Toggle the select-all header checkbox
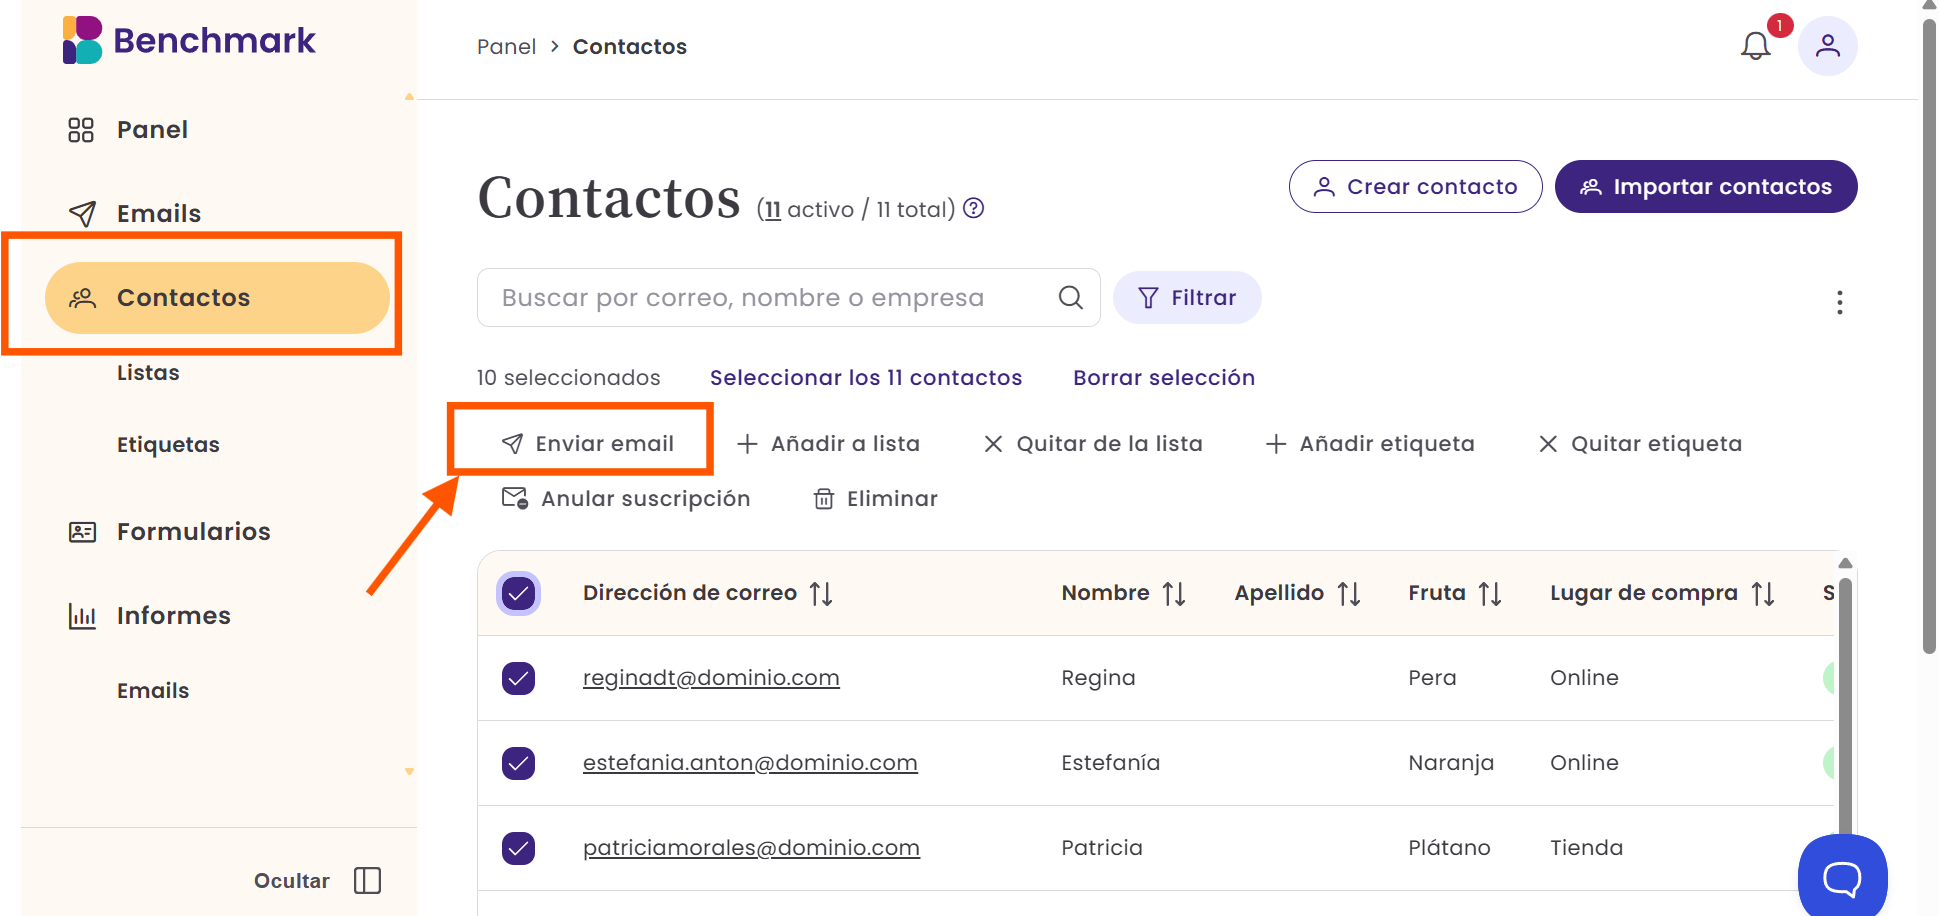Image resolution: width=1939 pixels, height=916 pixels. pyautogui.click(x=518, y=593)
